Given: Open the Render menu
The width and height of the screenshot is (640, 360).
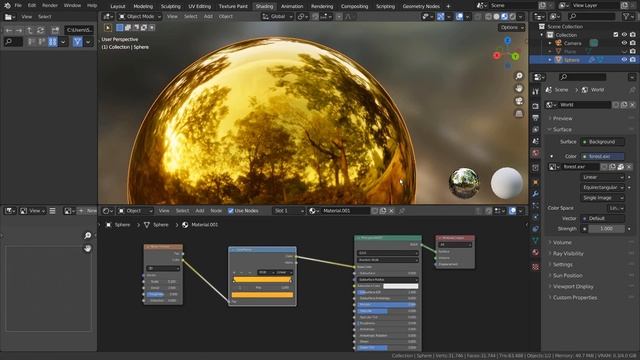Looking at the screenshot, I should (x=50, y=5).
